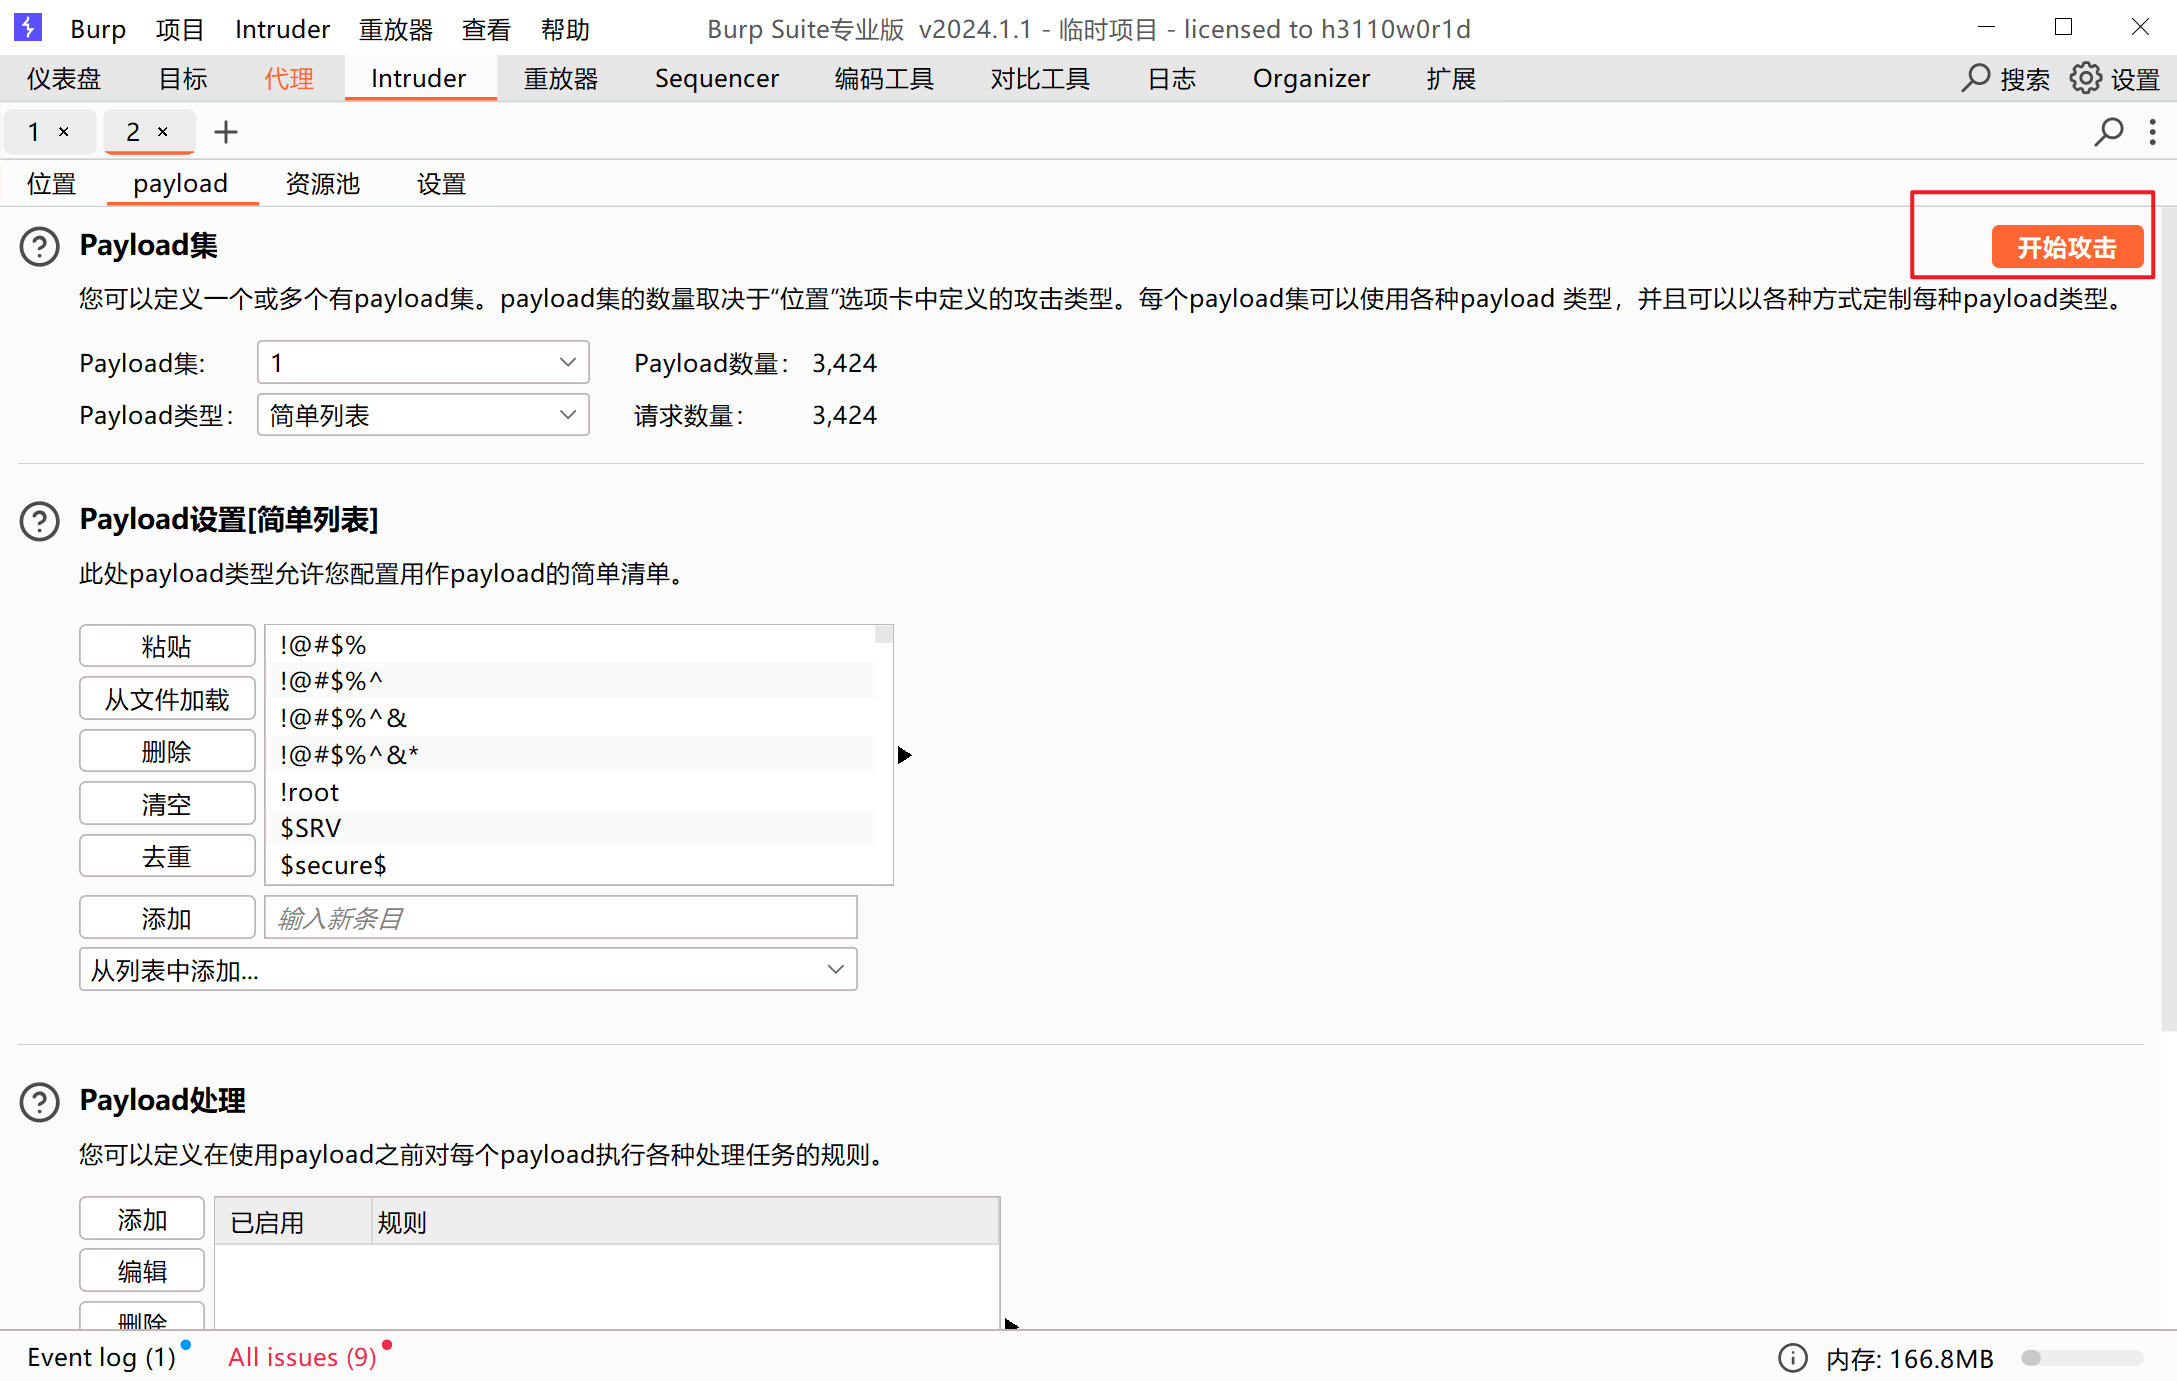Switch to the 目标 tab
Image resolution: width=2177 pixels, height=1381 pixels.
point(183,78)
